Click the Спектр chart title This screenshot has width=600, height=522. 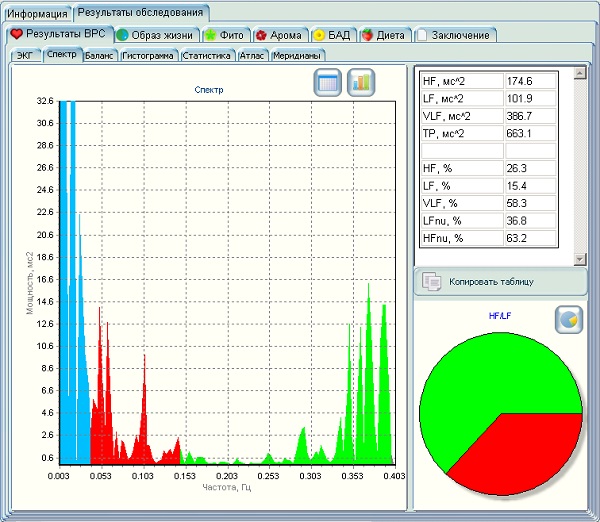(x=209, y=90)
